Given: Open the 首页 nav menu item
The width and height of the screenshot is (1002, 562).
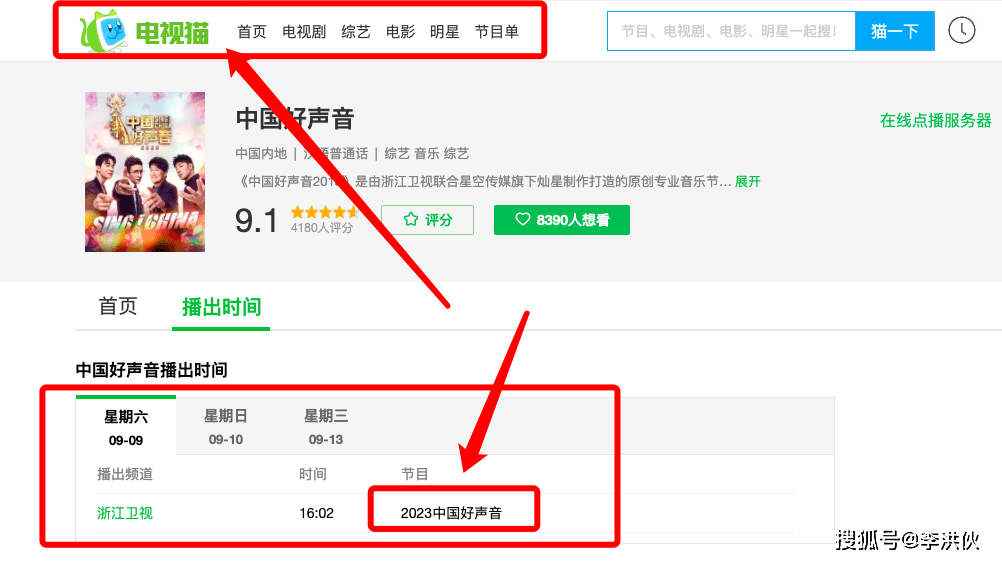Looking at the screenshot, I should point(252,32).
